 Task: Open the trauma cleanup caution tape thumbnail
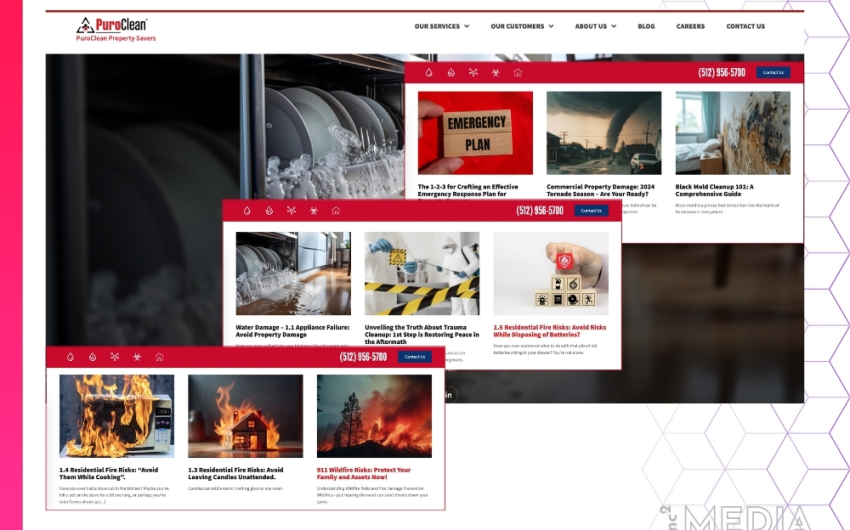pos(422,273)
